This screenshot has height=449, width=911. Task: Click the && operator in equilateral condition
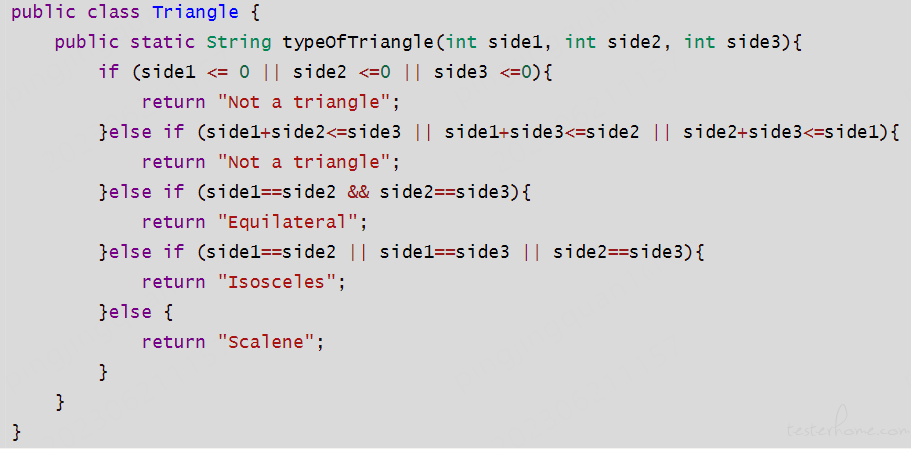point(358,192)
